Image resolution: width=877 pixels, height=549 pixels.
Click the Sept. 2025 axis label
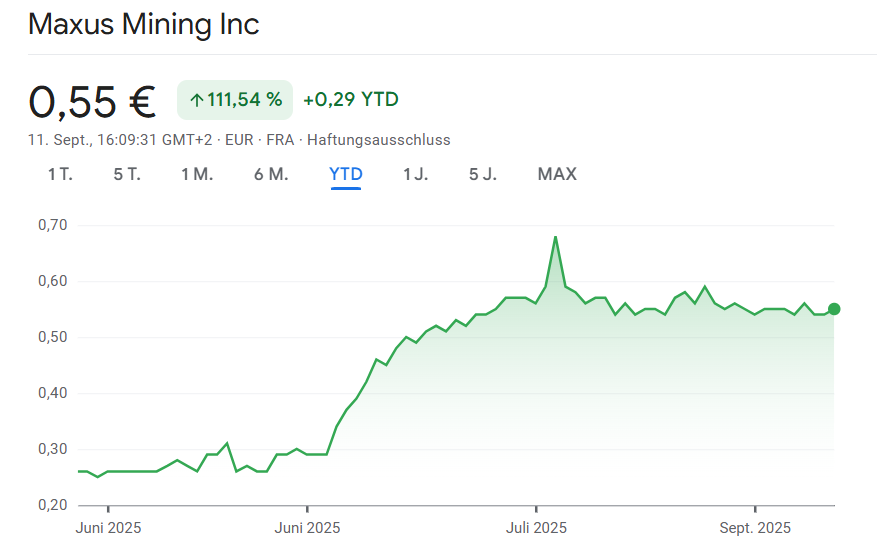pyautogui.click(x=755, y=528)
